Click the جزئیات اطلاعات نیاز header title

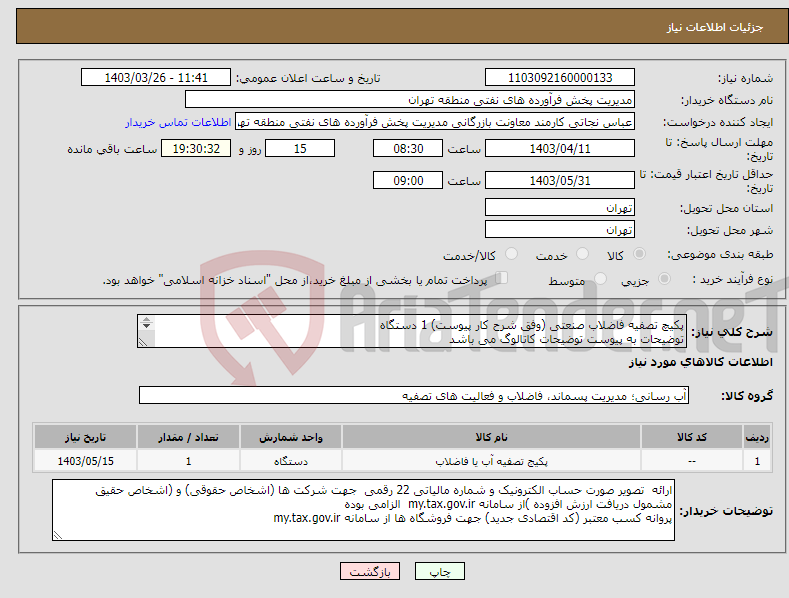click(x=715, y=27)
